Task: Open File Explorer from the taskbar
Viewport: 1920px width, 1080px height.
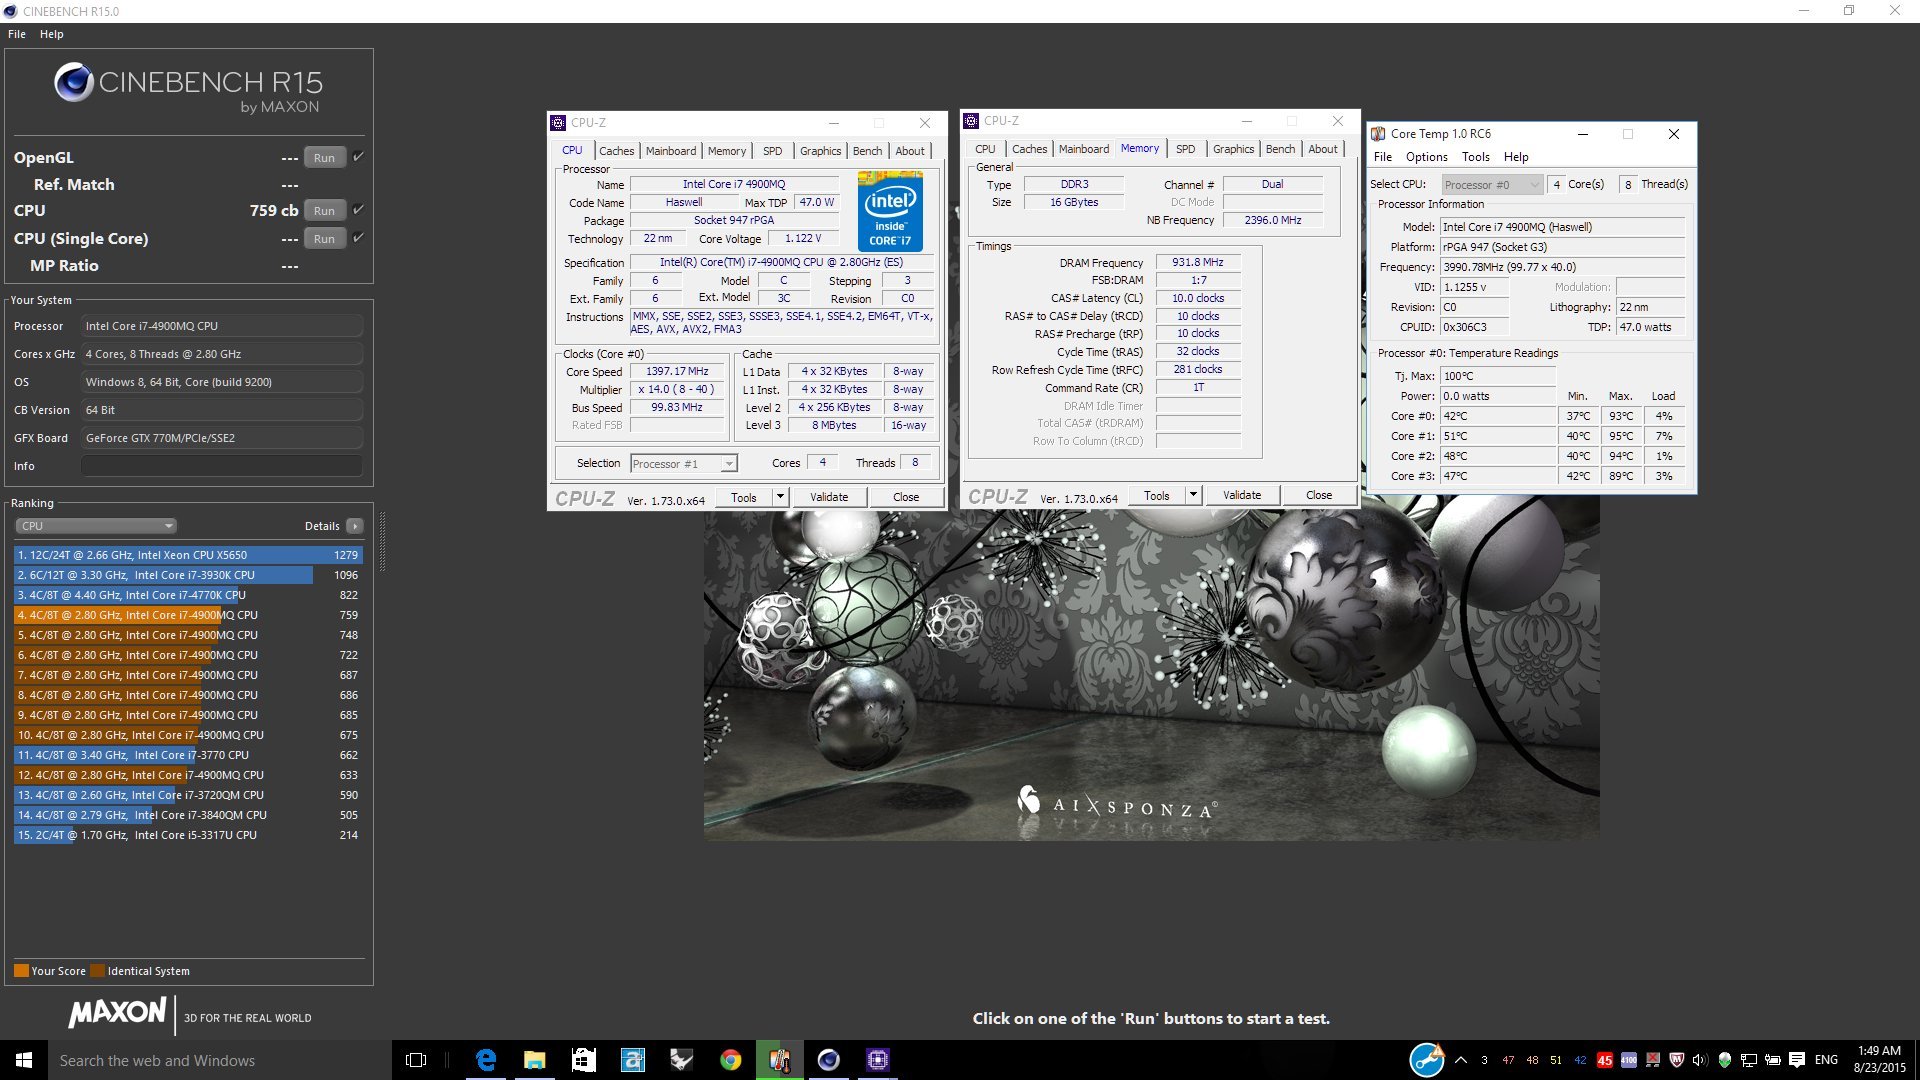Action: 535,1060
